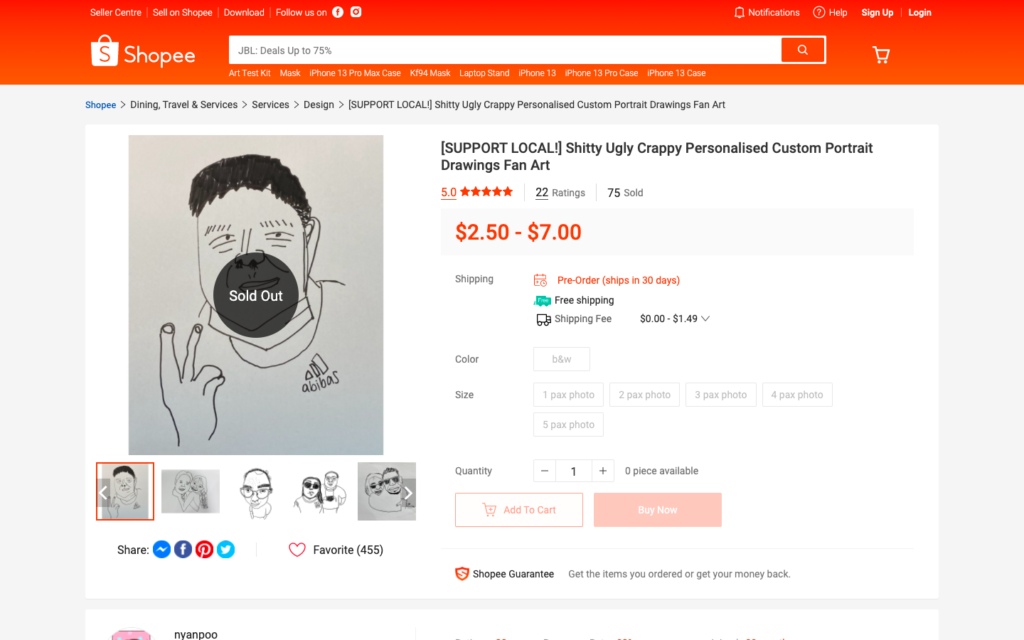Screen dimensions: 1024x640
Task: Select the b&w color option
Action: click(x=561, y=358)
